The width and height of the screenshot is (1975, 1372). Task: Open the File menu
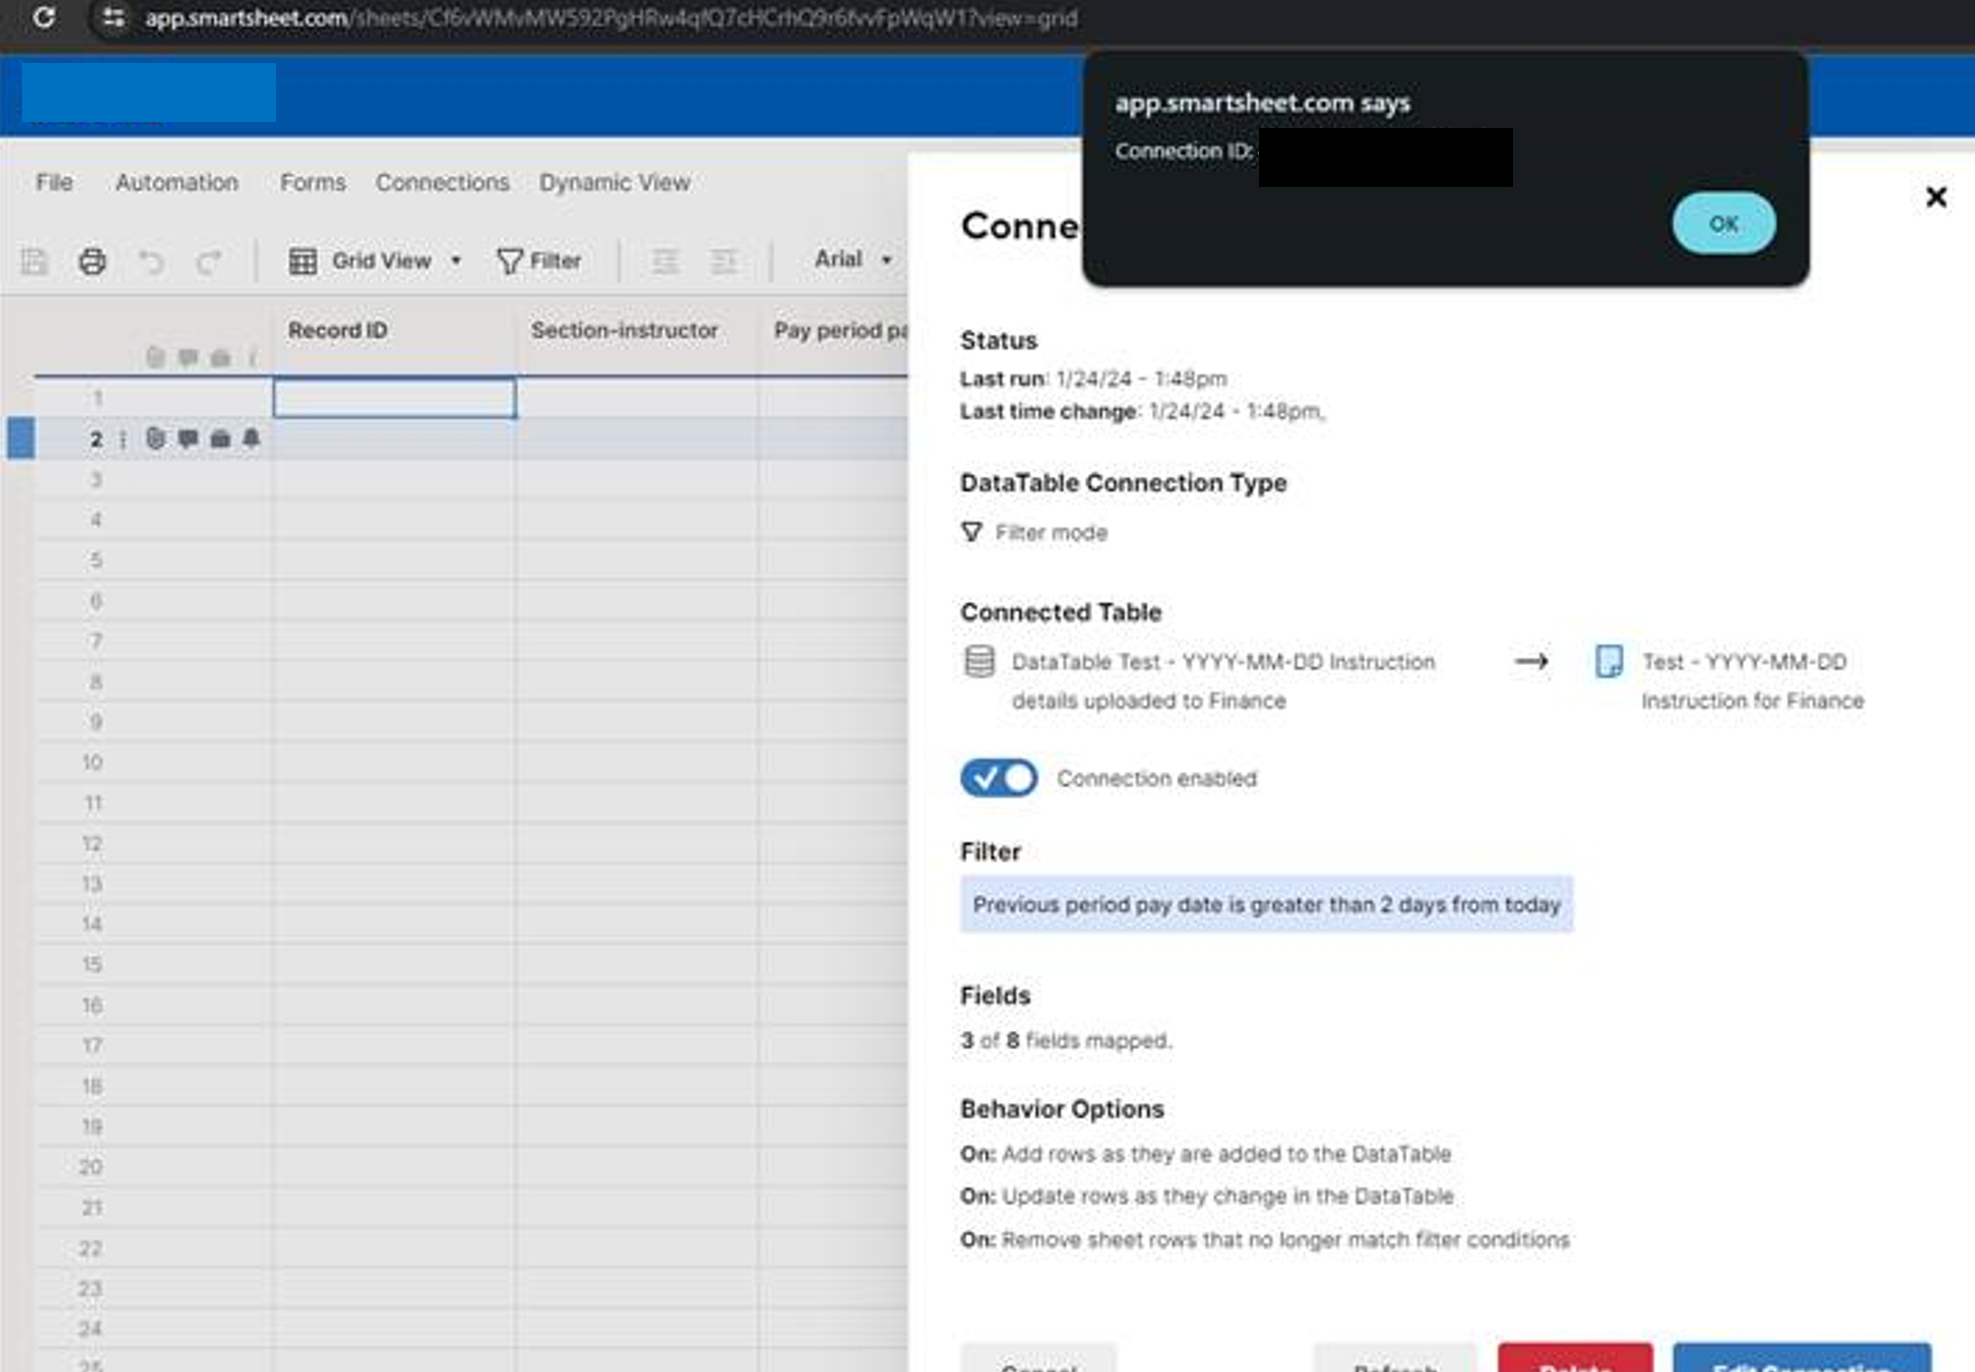click(54, 182)
